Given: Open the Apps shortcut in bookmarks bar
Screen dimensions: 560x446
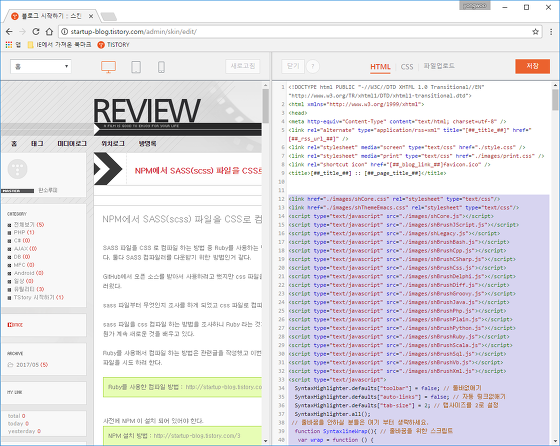Looking at the screenshot, I should (x=13, y=45).
